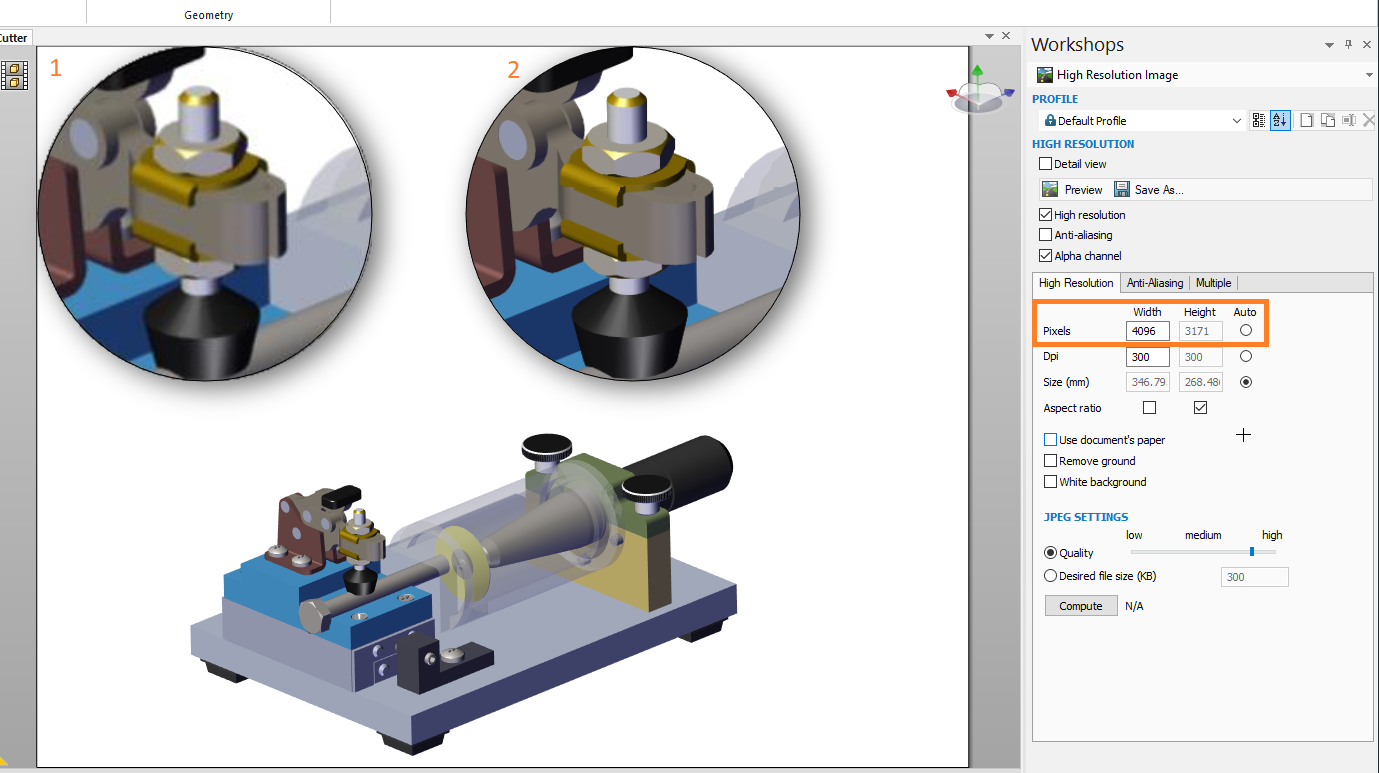
Task: Switch to the Multiple tab
Action: (x=1214, y=283)
